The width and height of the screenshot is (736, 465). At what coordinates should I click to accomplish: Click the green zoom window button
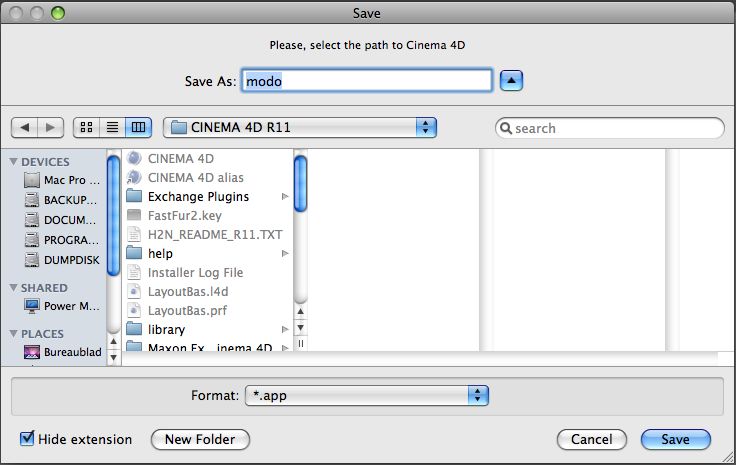click(58, 13)
